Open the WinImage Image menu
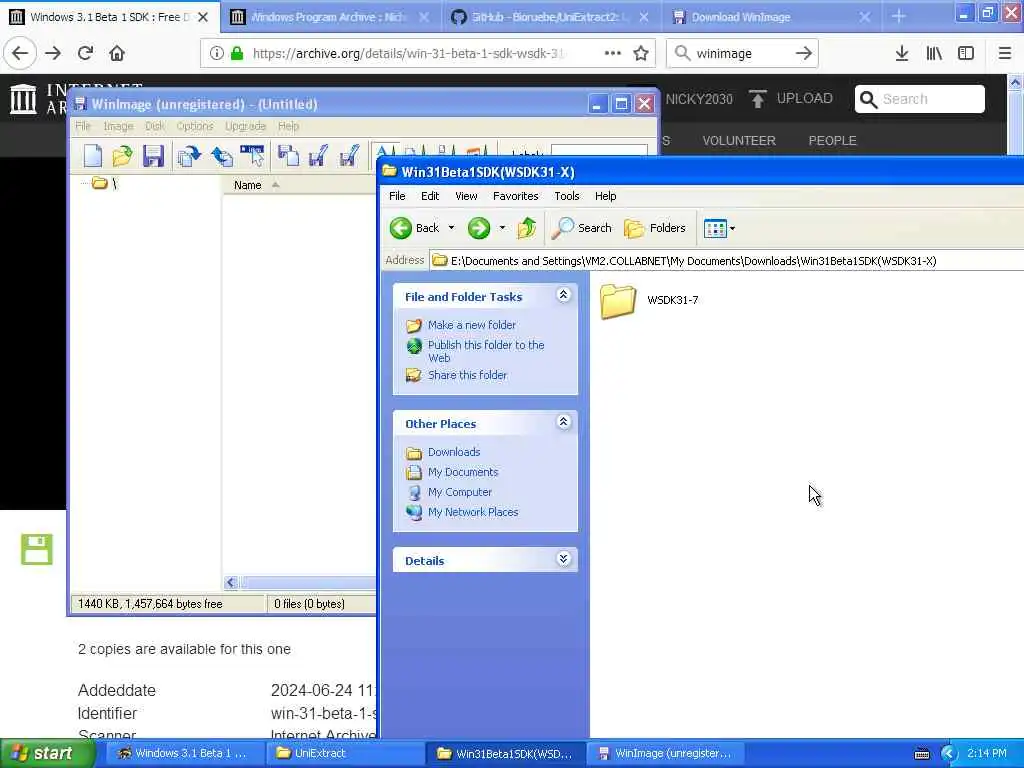The width and height of the screenshot is (1024, 768). tap(118, 126)
